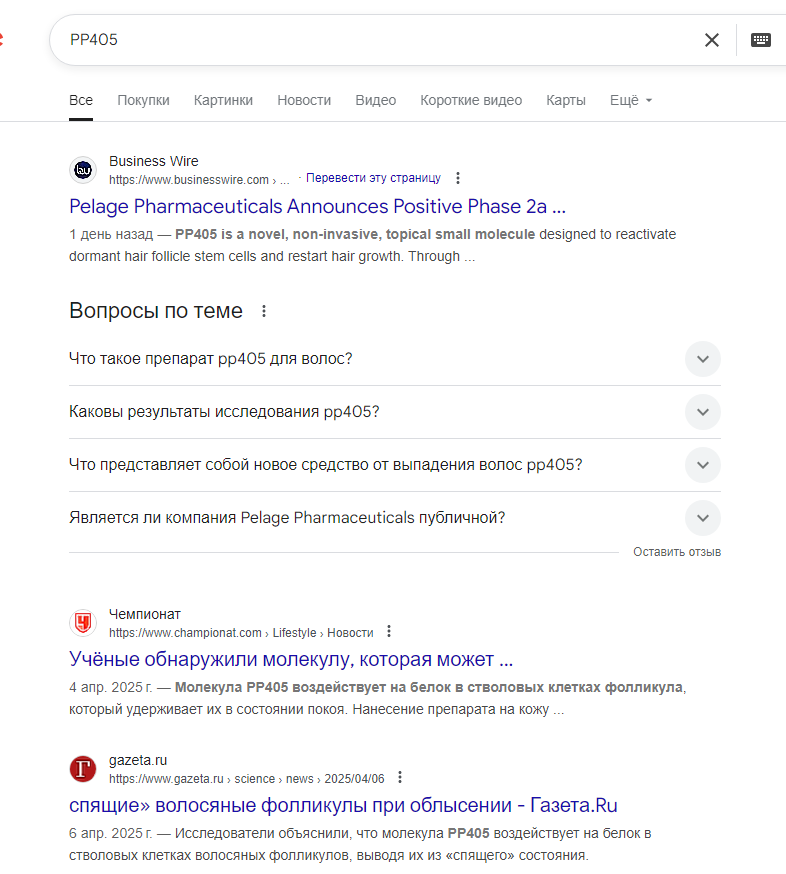The image size is (786, 874).
Task: Expand 'Каковы результаты исследования pp405?' question
Action: (x=395, y=412)
